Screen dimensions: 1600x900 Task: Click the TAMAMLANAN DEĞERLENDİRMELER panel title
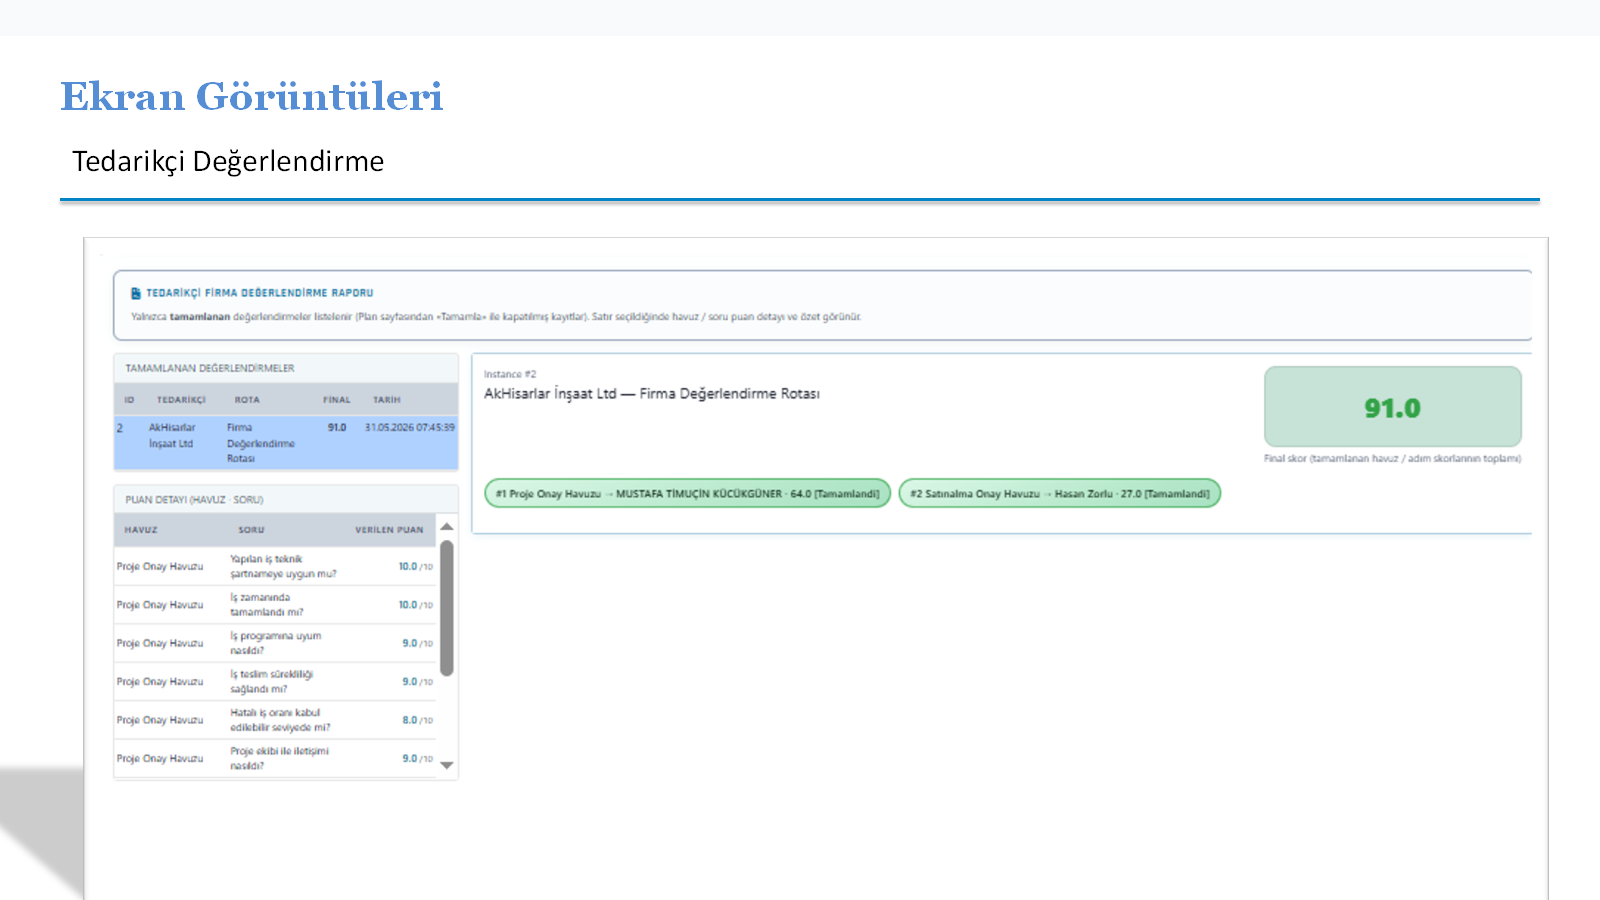210,368
